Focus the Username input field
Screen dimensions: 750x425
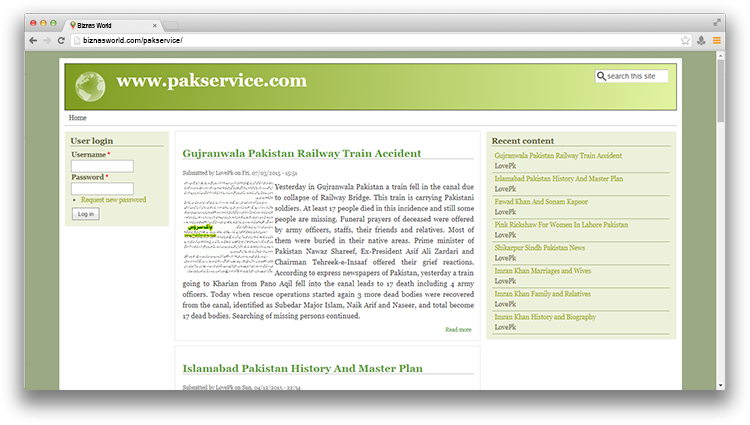click(102, 166)
